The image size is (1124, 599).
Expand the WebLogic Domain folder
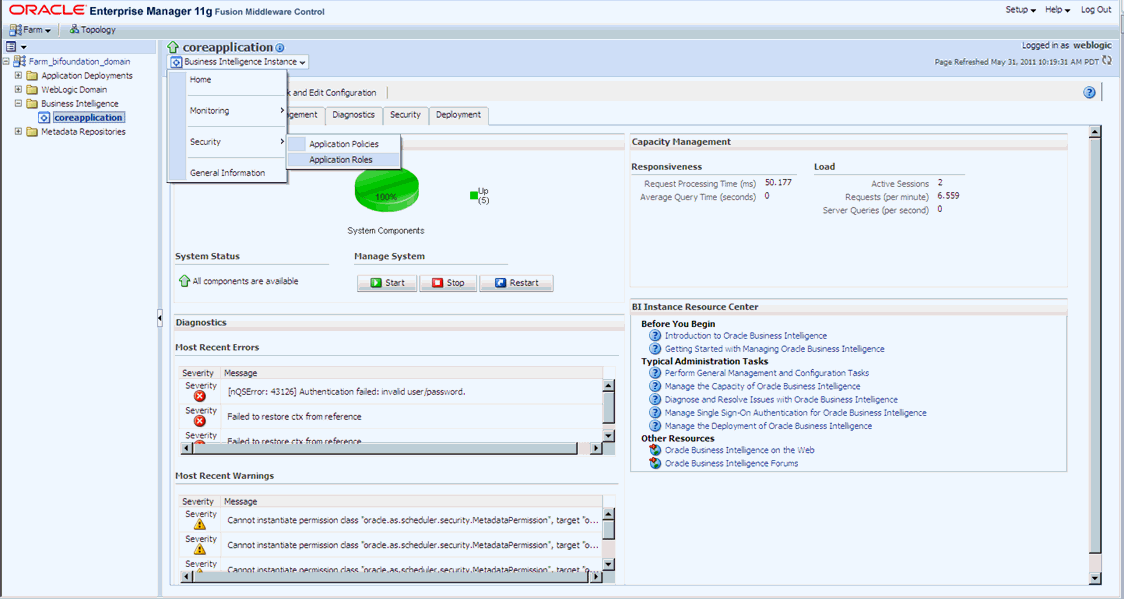point(19,90)
